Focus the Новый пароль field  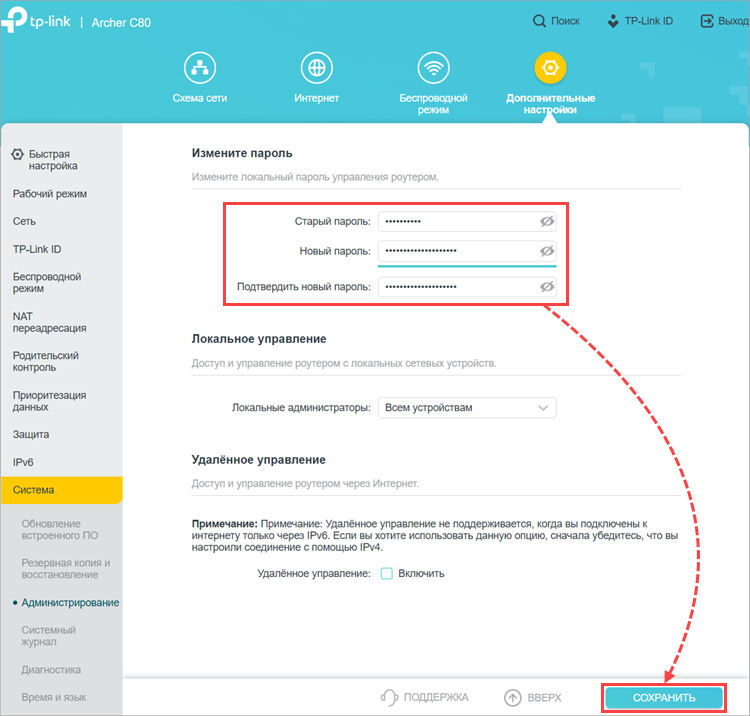[467, 251]
